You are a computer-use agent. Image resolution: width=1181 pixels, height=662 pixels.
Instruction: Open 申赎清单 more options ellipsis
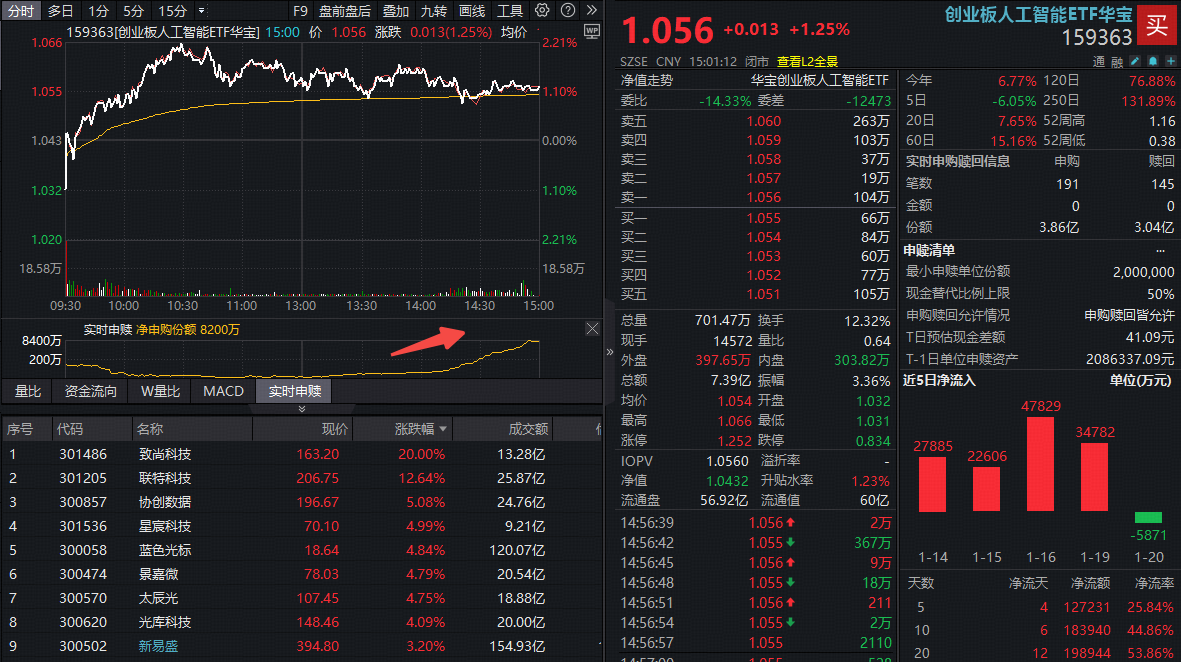pos(1160,250)
